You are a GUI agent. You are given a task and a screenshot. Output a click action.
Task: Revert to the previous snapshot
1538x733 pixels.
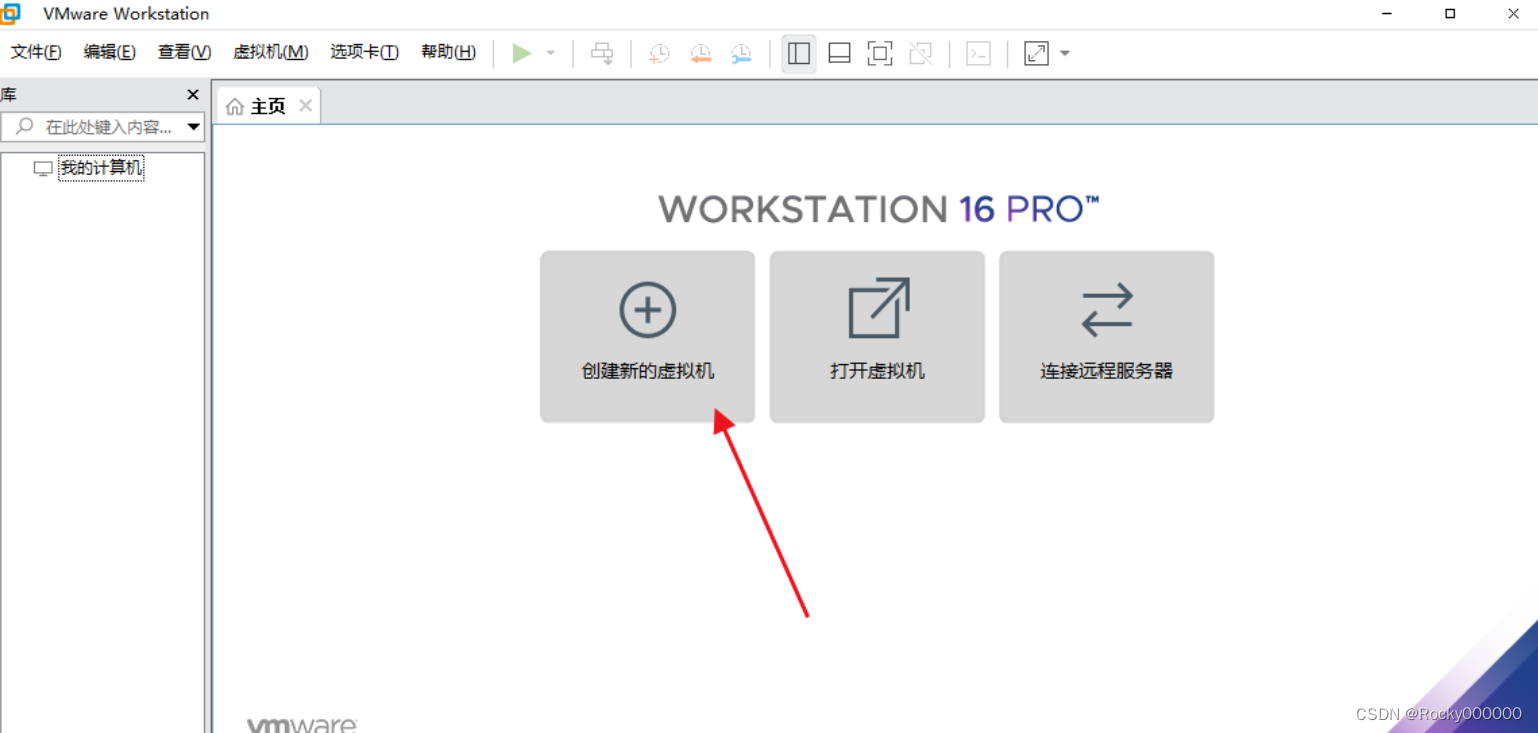coord(700,53)
